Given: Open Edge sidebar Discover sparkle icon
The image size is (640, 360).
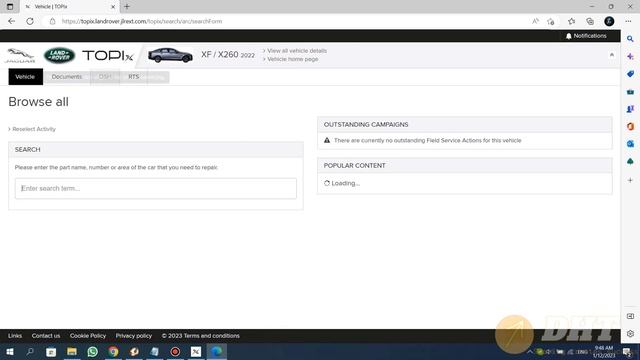Looking at the screenshot, I should [x=630, y=56].
